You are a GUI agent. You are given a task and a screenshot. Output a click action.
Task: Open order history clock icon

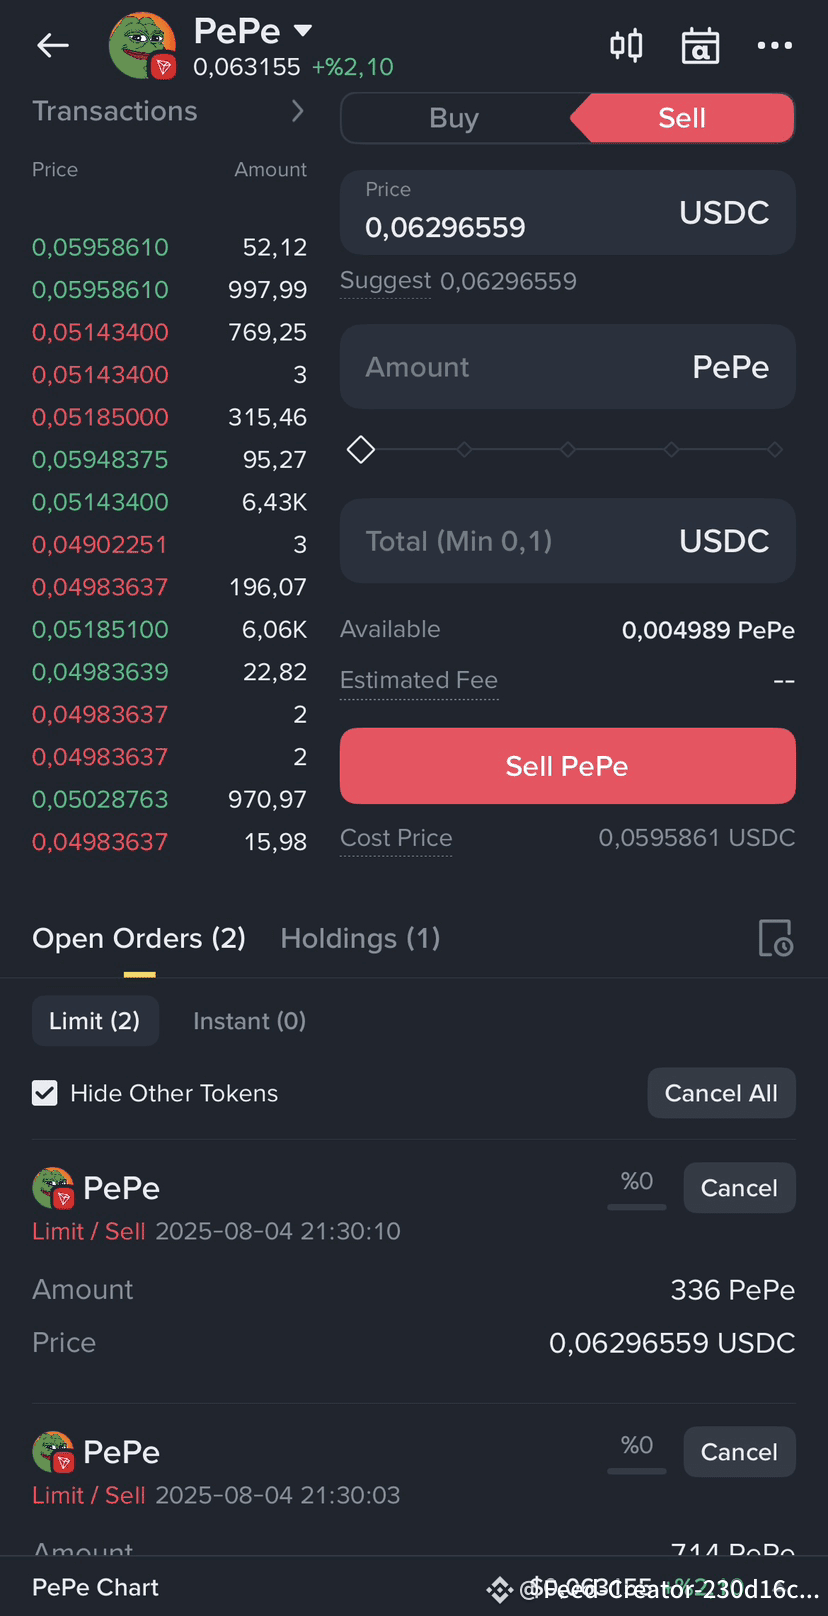coord(775,938)
